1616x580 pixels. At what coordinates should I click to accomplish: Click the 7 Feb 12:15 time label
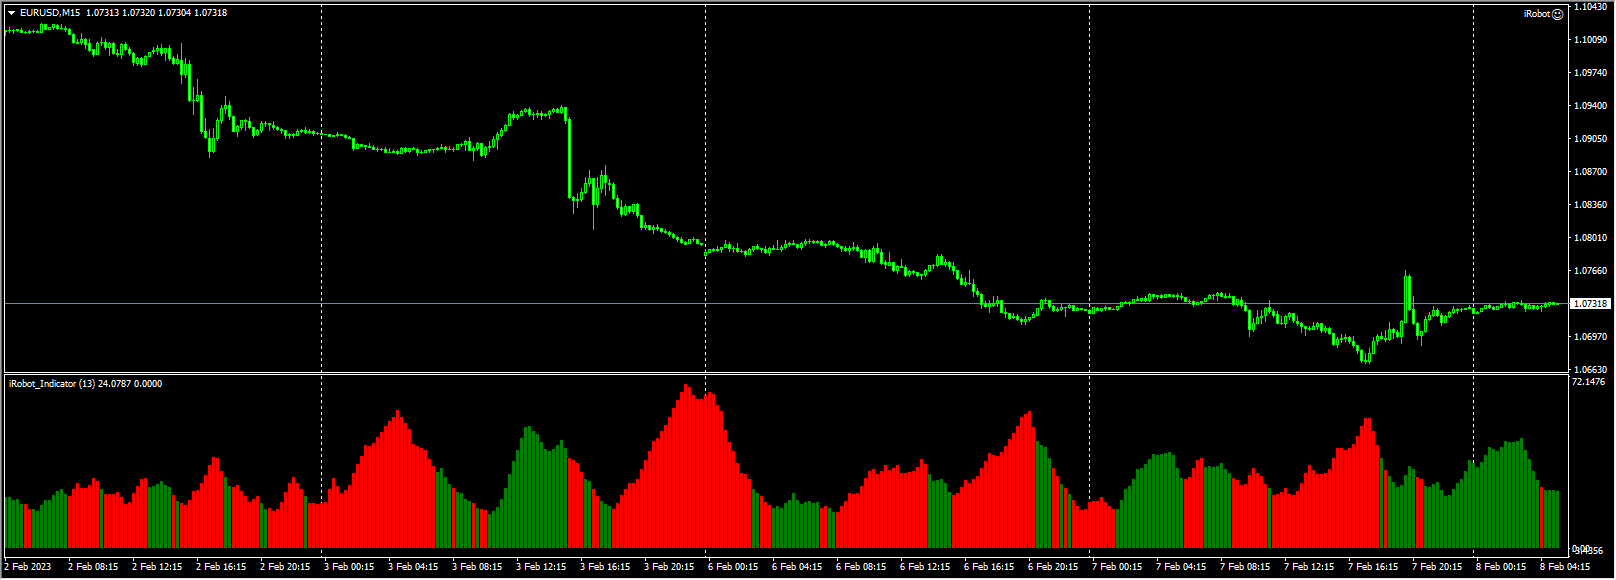point(1309,567)
